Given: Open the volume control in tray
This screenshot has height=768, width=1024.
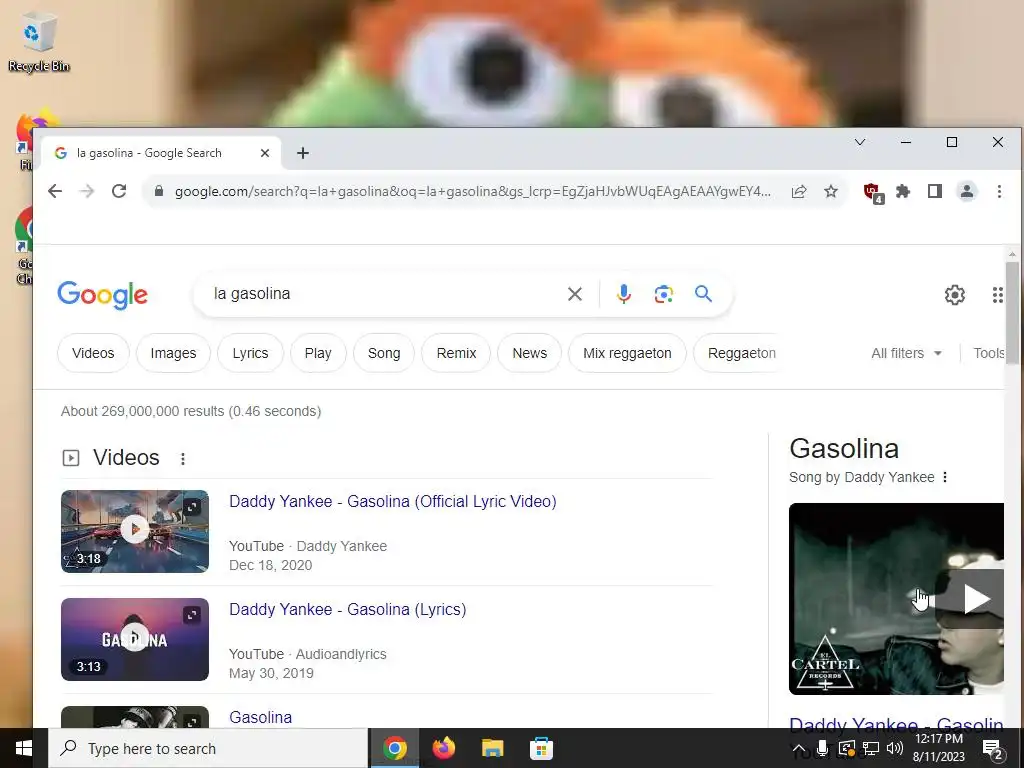Looking at the screenshot, I should tap(895, 748).
